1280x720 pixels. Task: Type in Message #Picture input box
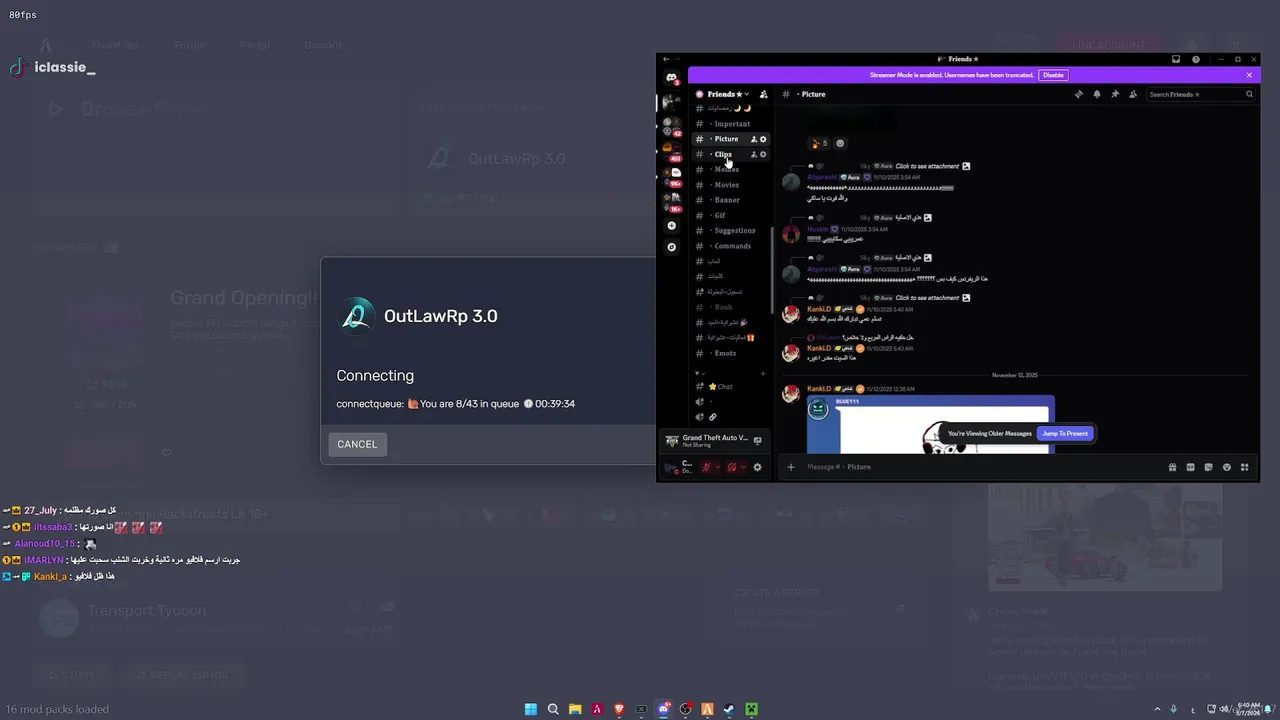(980, 467)
